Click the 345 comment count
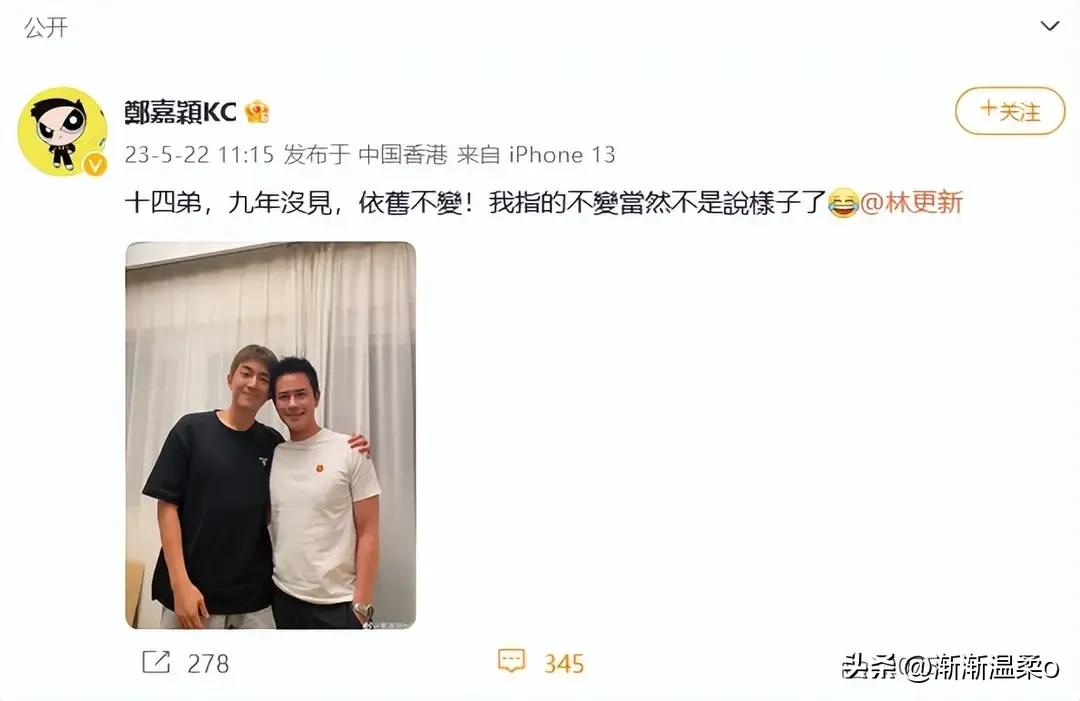 point(563,663)
